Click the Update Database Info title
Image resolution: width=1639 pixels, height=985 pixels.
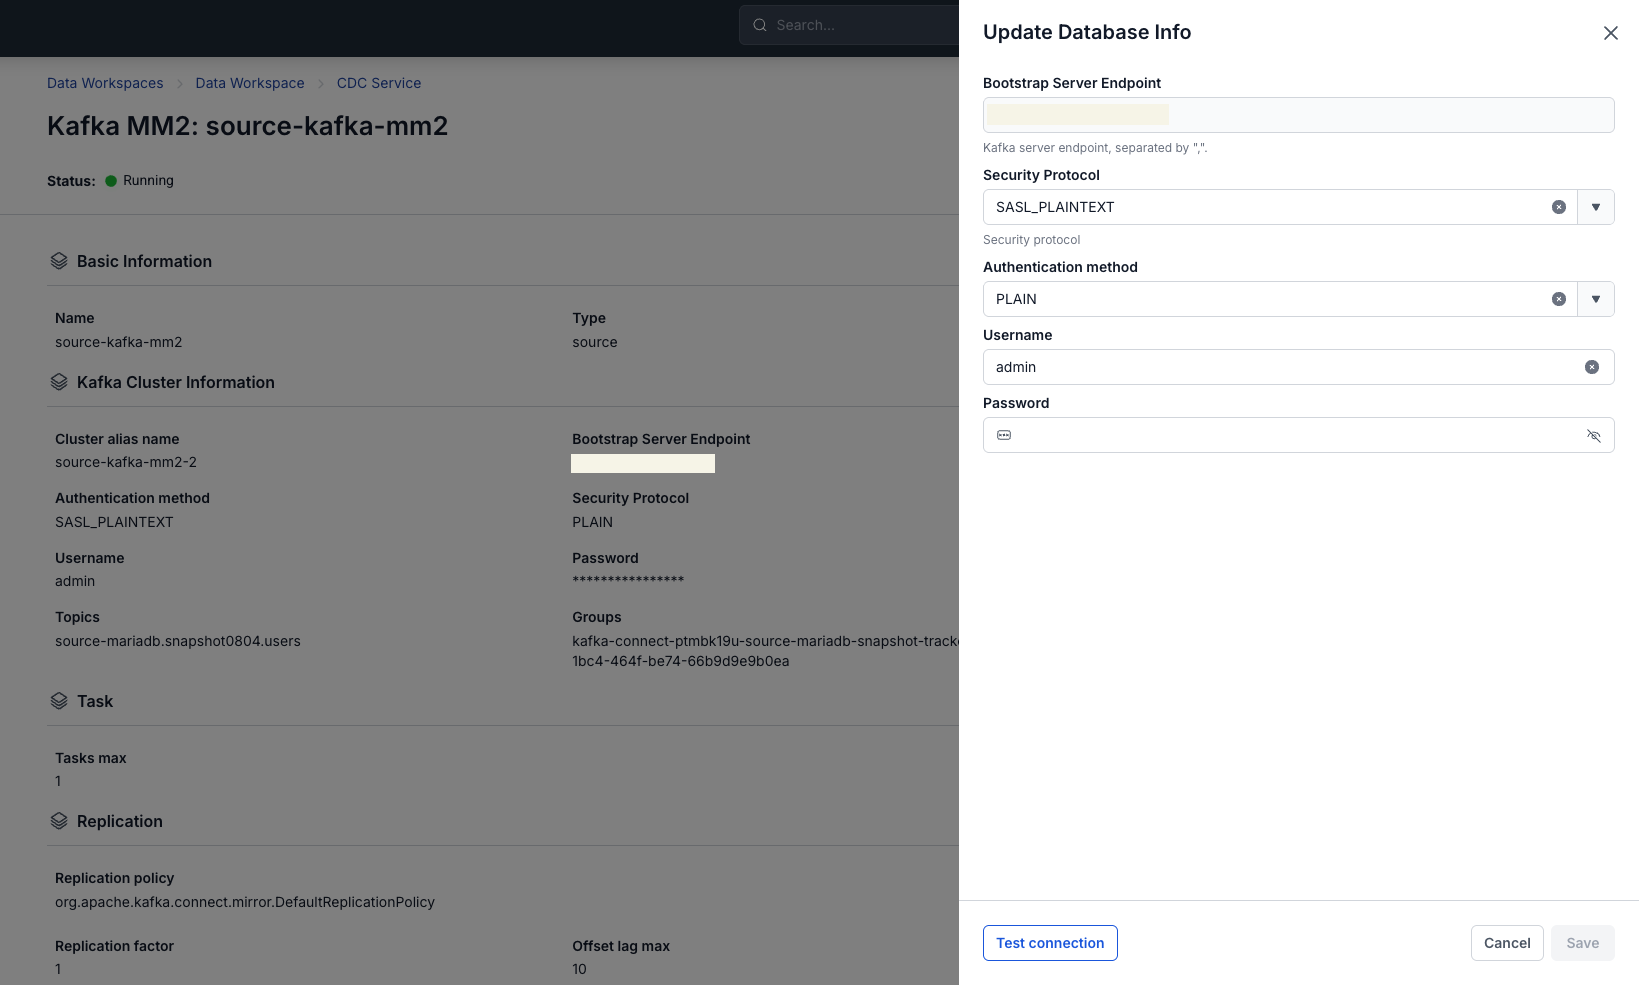pyautogui.click(x=1087, y=32)
